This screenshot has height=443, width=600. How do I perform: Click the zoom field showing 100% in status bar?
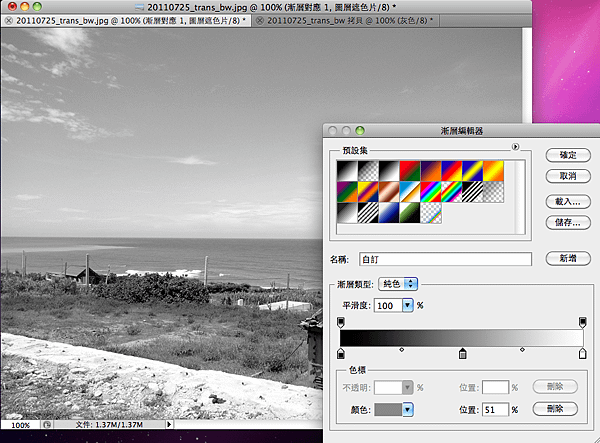click(x=21, y=425)
